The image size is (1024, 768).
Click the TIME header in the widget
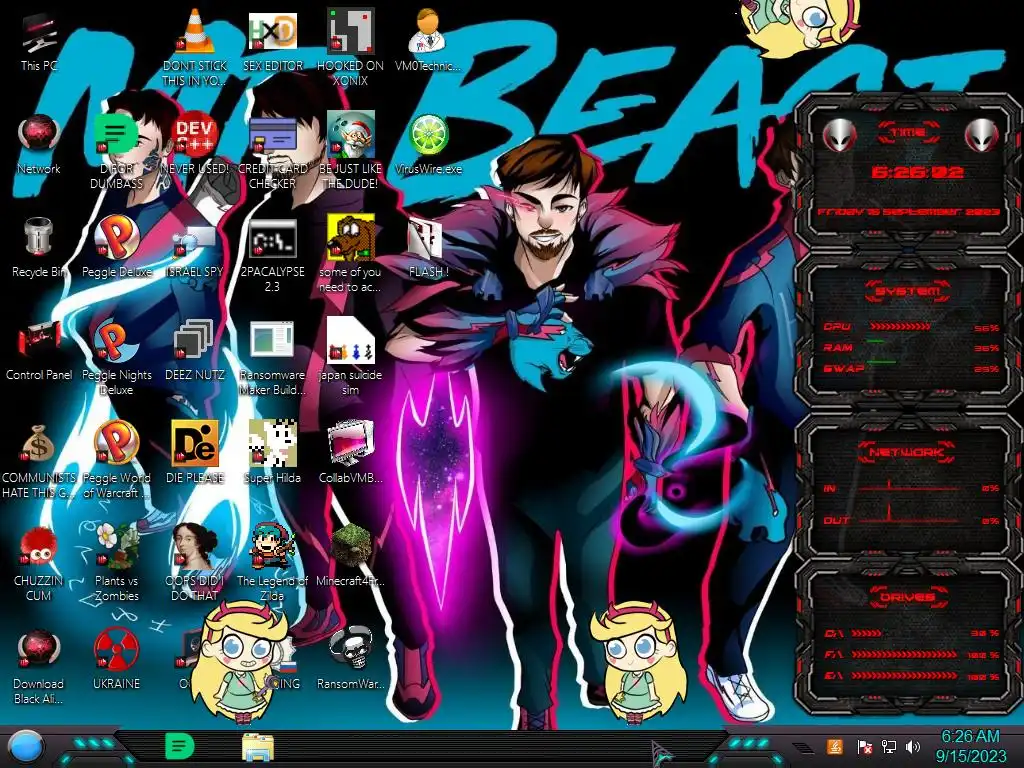click(x=908, y=133)
